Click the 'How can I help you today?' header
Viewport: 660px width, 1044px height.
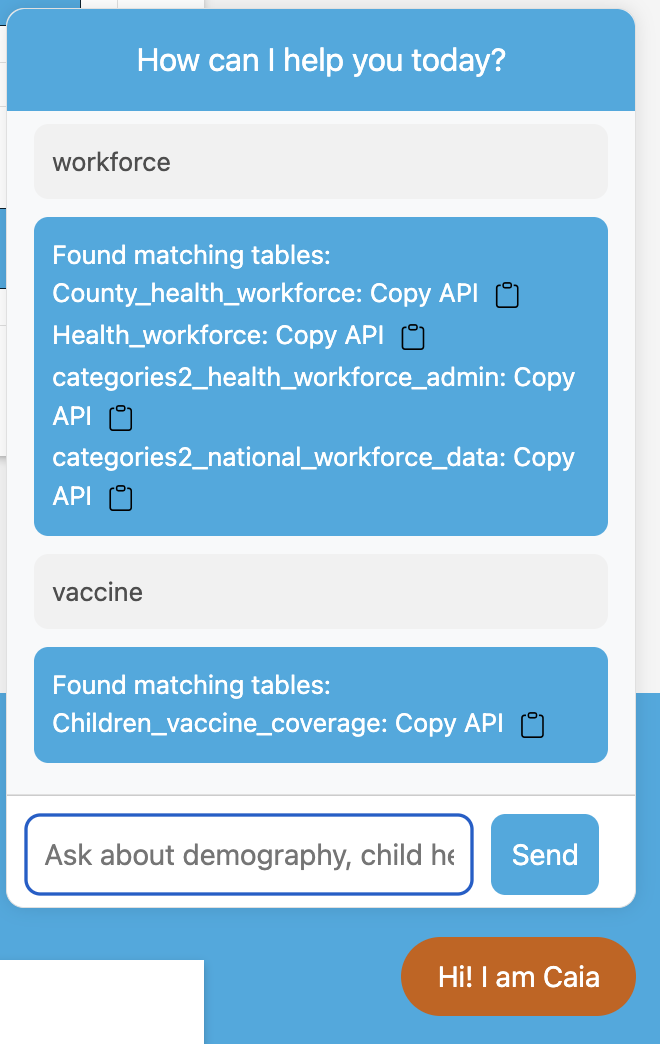tap(320, 60)
